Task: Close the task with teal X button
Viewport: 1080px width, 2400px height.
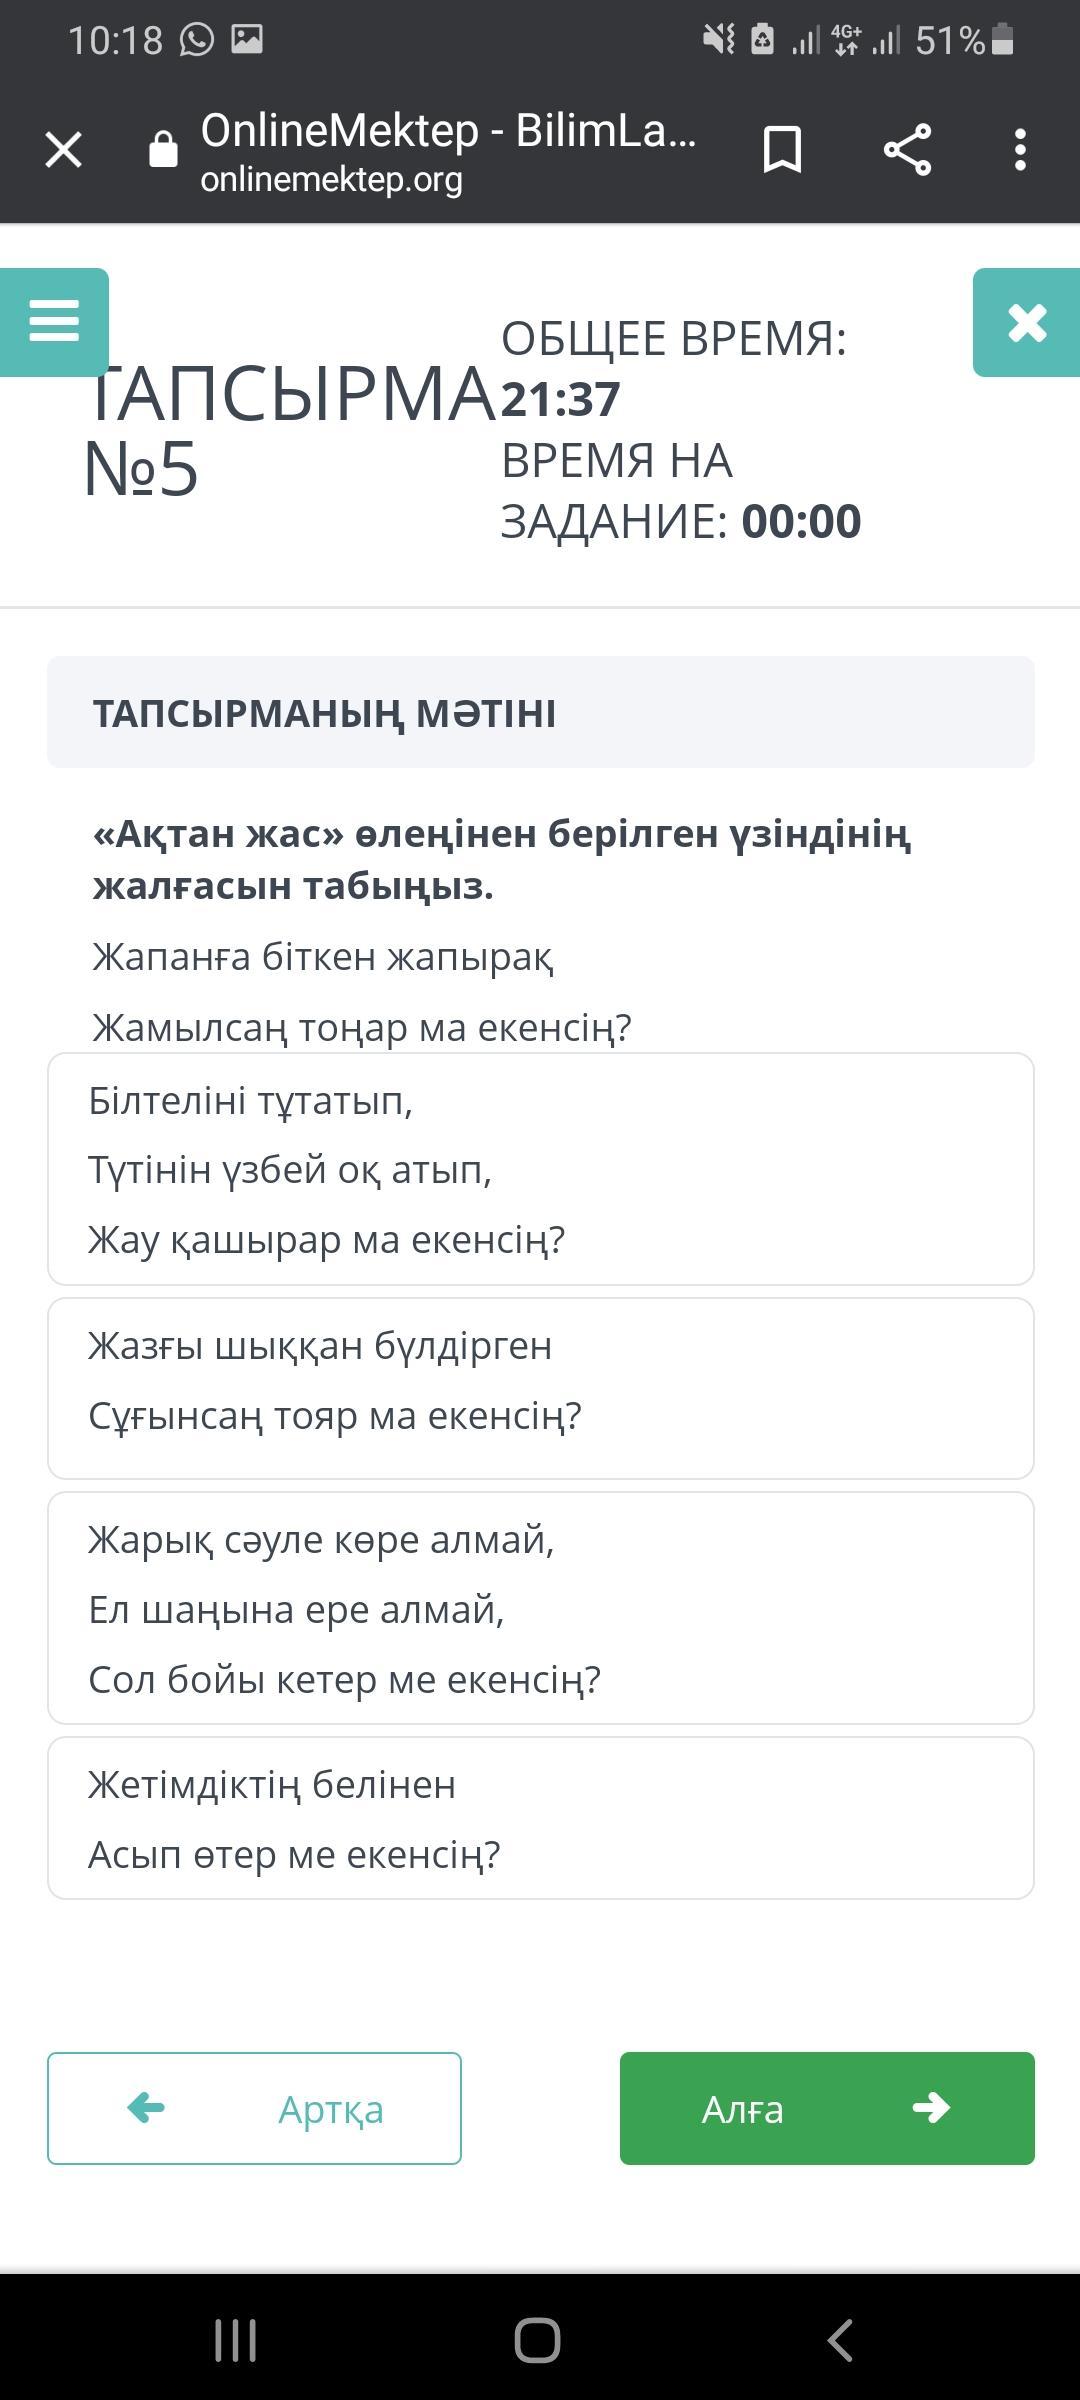Action: (1027, 322)
